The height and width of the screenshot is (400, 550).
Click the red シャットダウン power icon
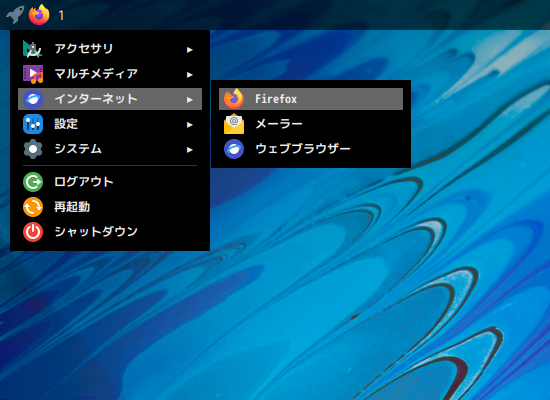(x=33, y=232)
